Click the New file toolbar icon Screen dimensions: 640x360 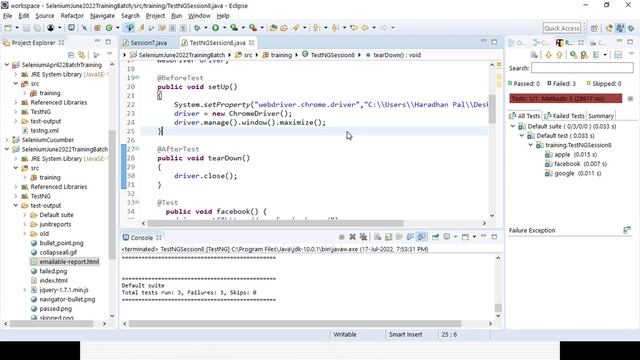(8, 28)
